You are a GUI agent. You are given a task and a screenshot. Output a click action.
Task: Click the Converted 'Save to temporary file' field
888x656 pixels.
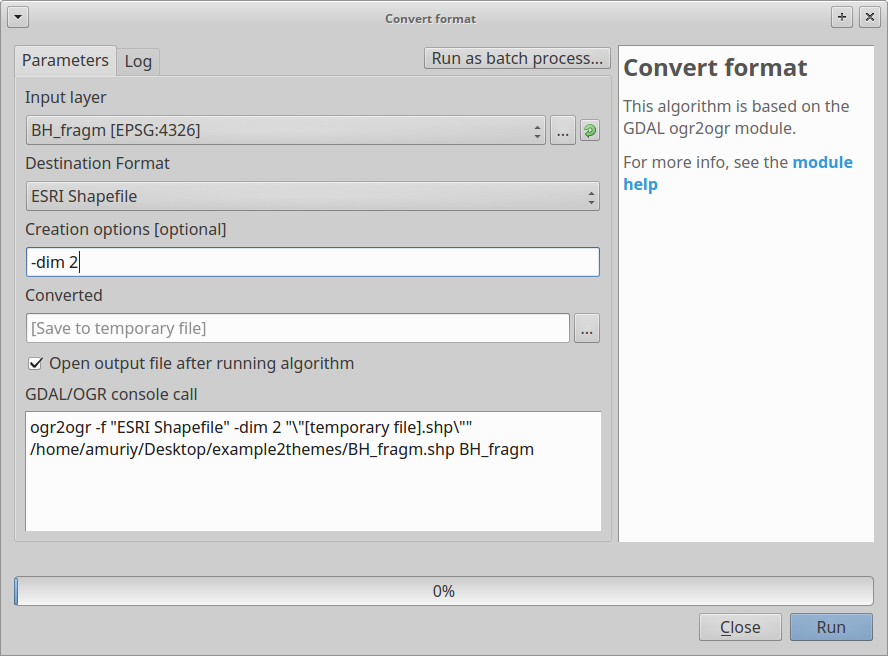pyautogui.click(x=297, y=328)
